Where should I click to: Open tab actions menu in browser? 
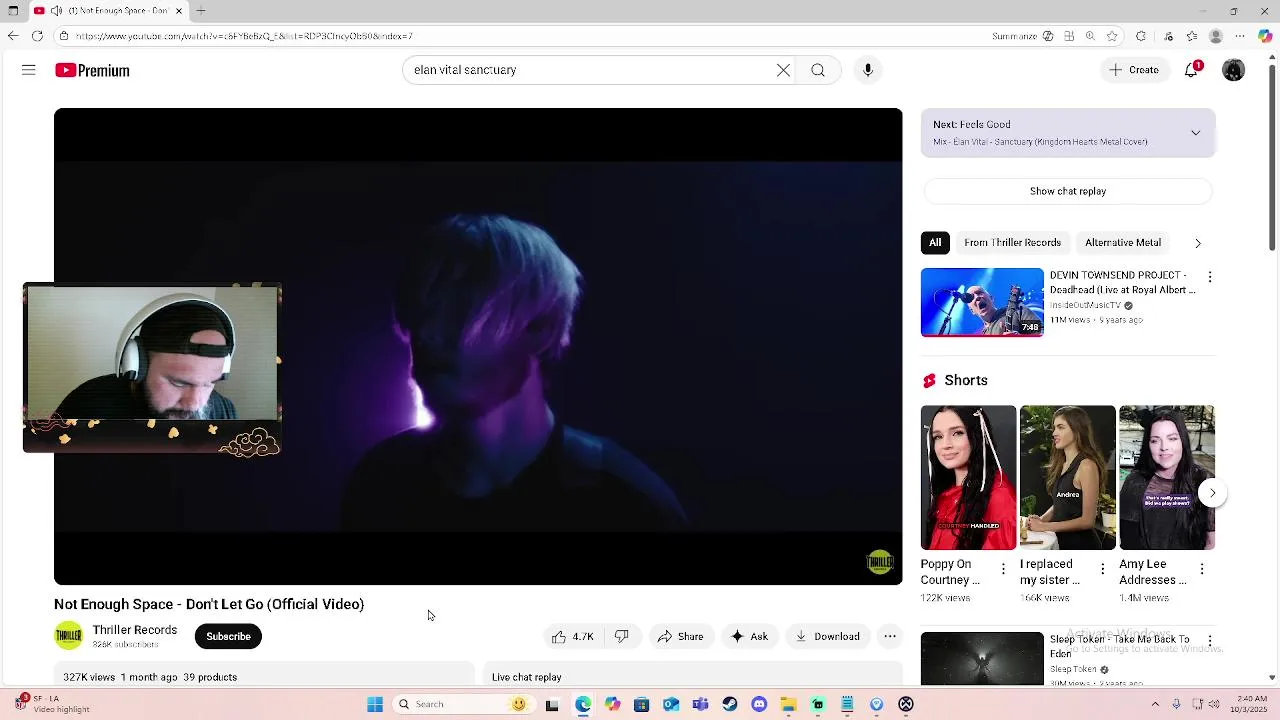tap(13, 11)
